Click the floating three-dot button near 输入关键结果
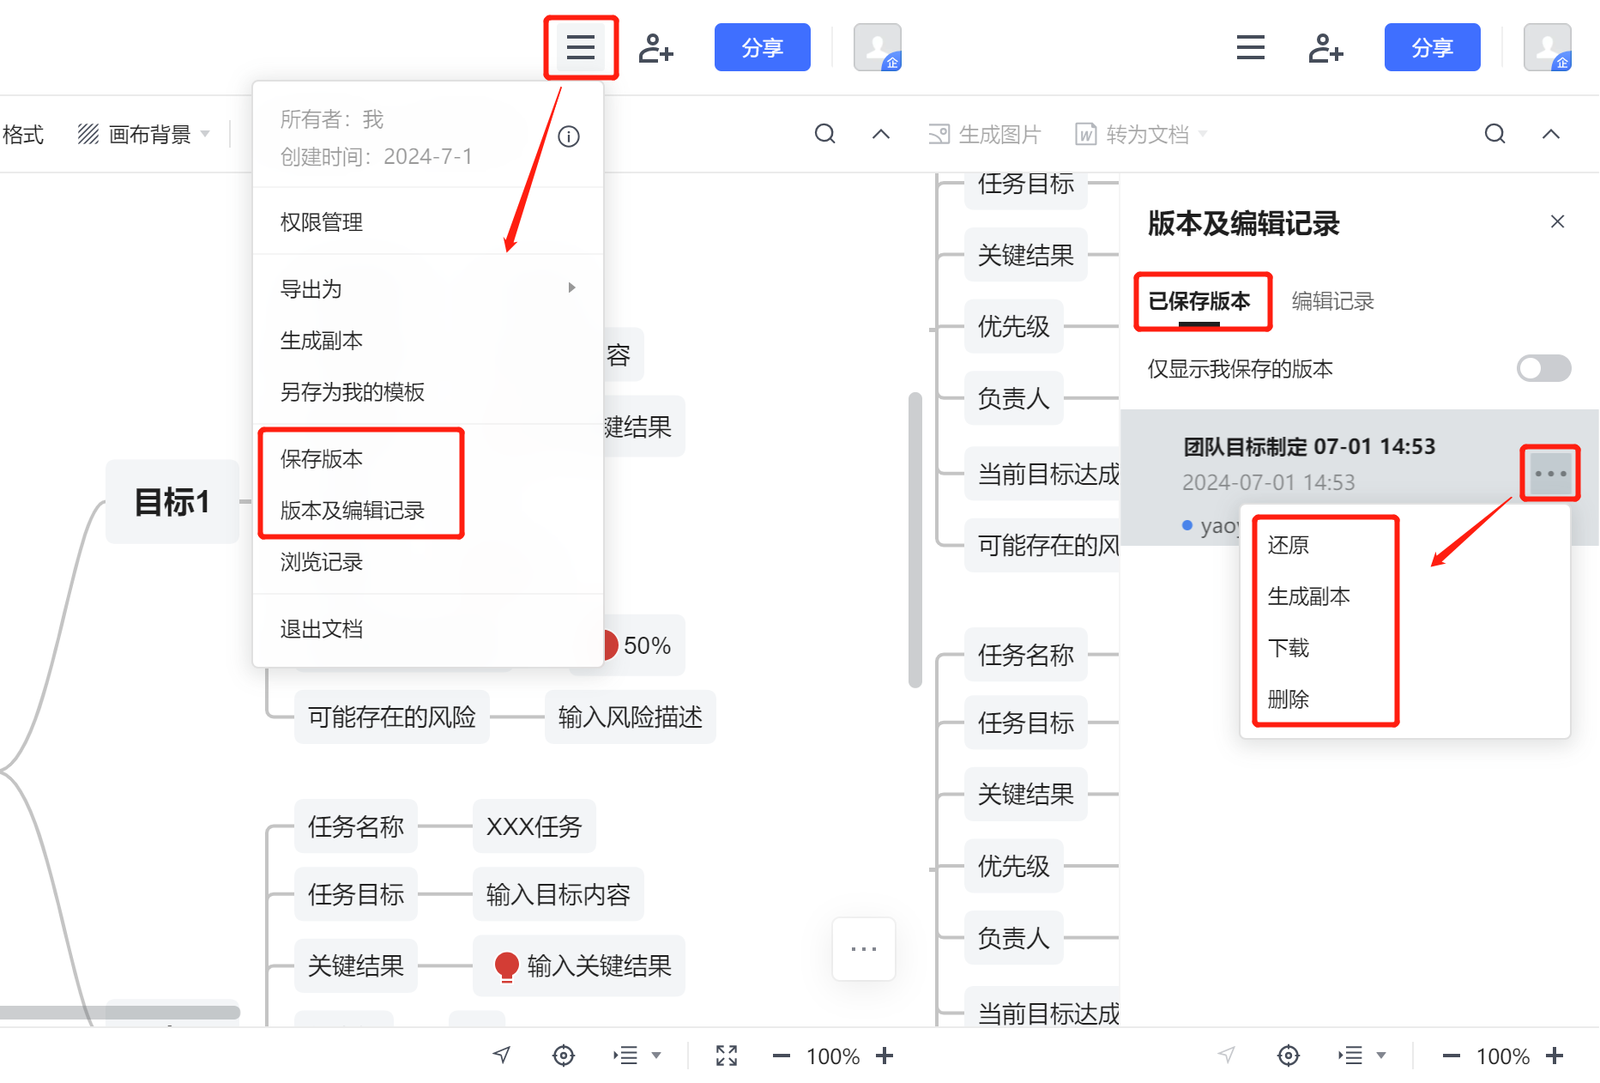1600x1083 pixels. (x=864, y=948)
